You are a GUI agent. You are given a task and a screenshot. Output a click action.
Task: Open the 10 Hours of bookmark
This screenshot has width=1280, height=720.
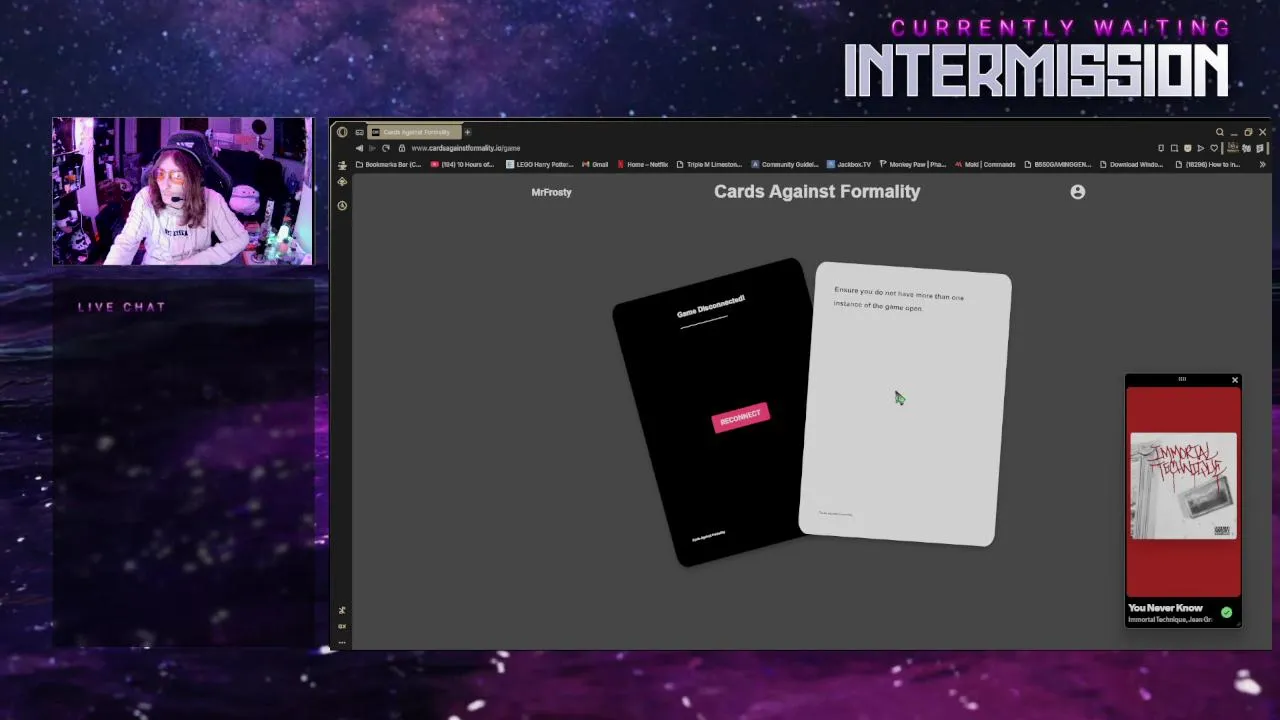462,165
